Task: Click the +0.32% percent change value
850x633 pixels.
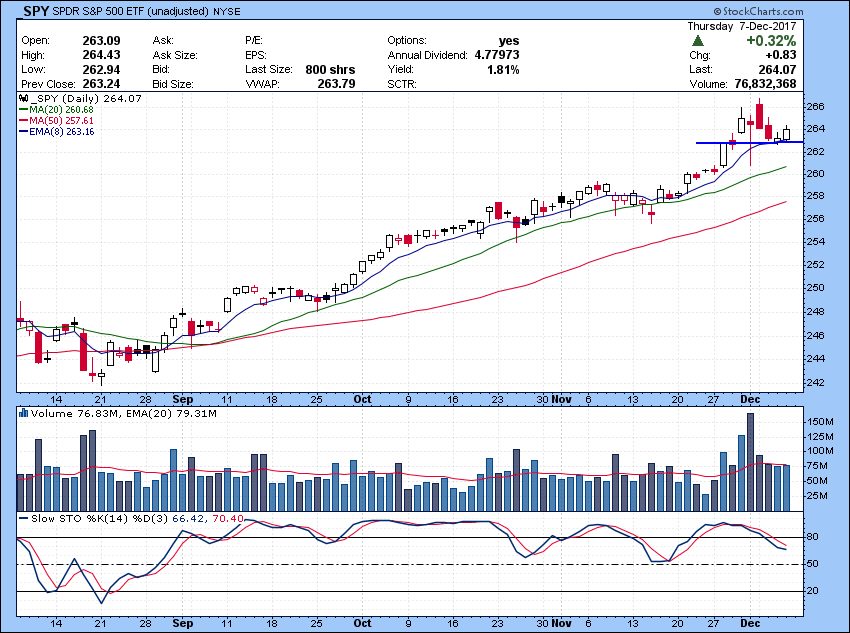Action: [771, 41]
